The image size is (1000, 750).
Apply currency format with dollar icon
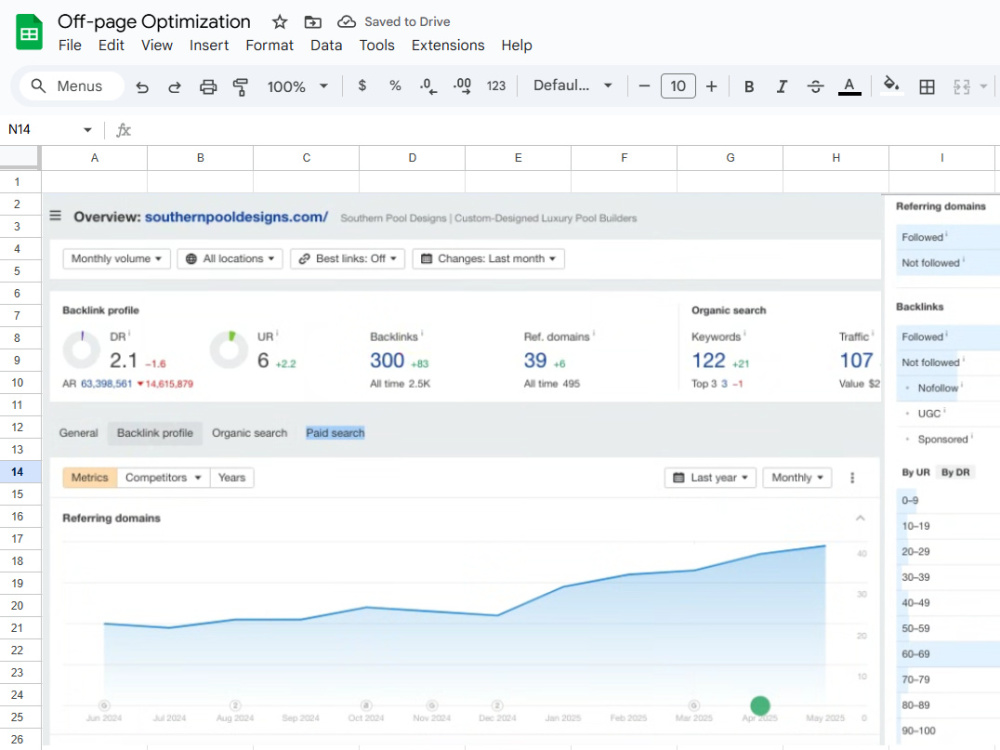[x=362, y=85]
